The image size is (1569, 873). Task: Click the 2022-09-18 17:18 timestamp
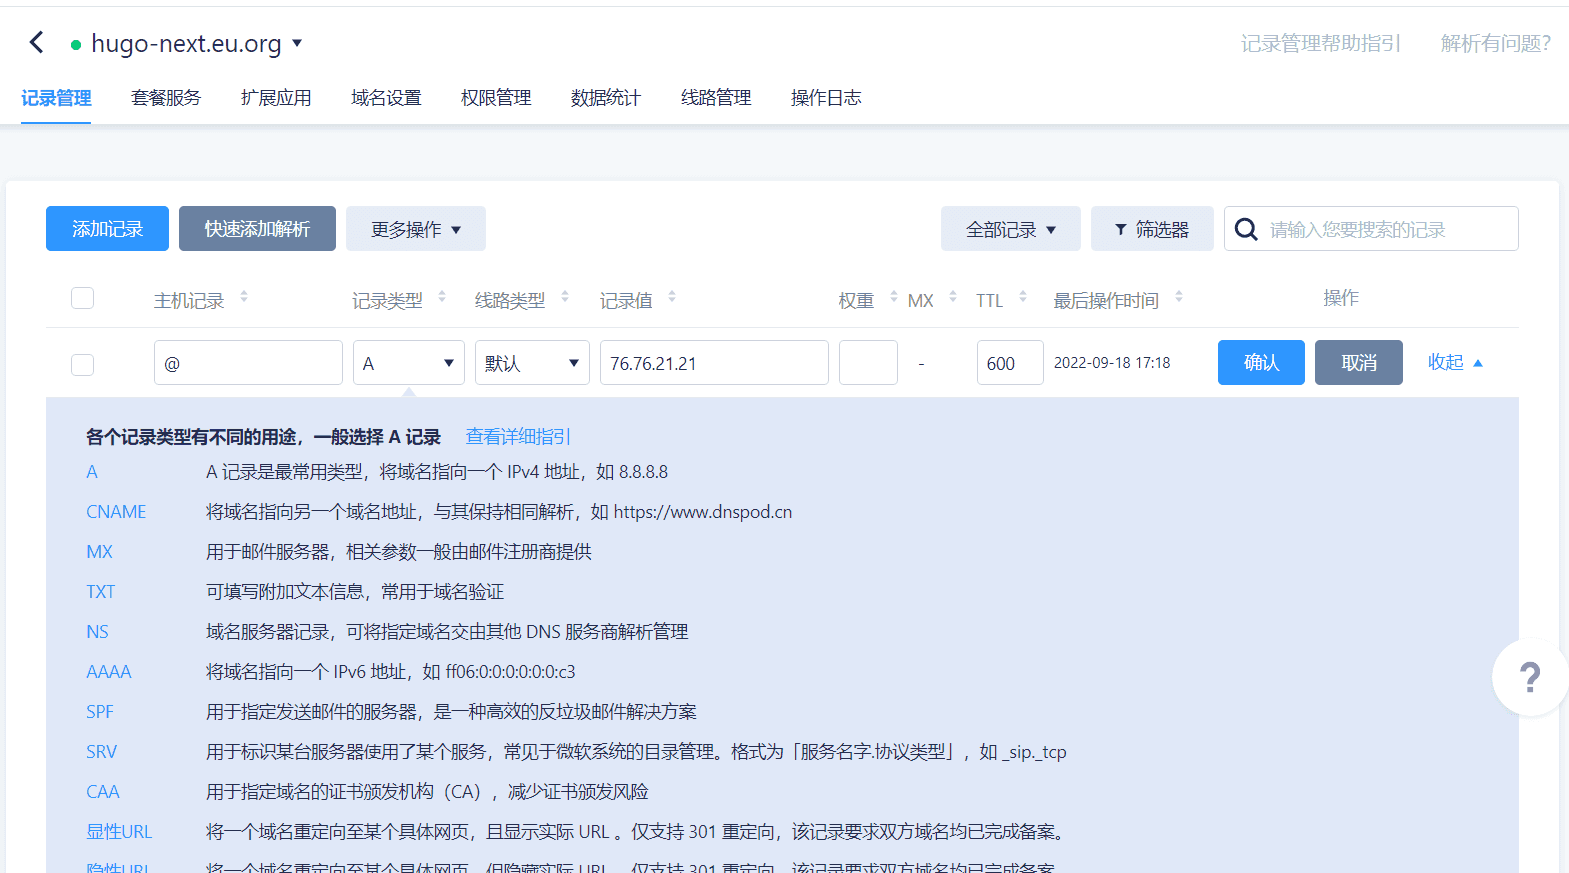pos(1112,363)
